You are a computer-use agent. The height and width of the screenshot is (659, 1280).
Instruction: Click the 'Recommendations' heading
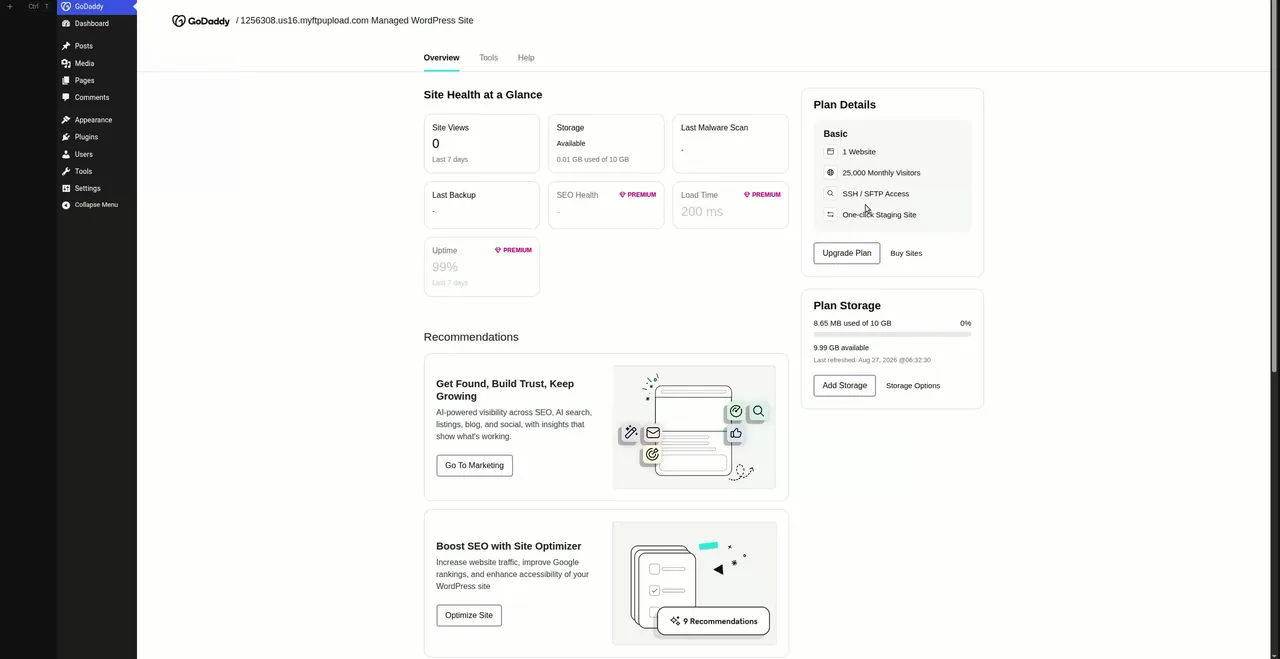click(471, 337)
